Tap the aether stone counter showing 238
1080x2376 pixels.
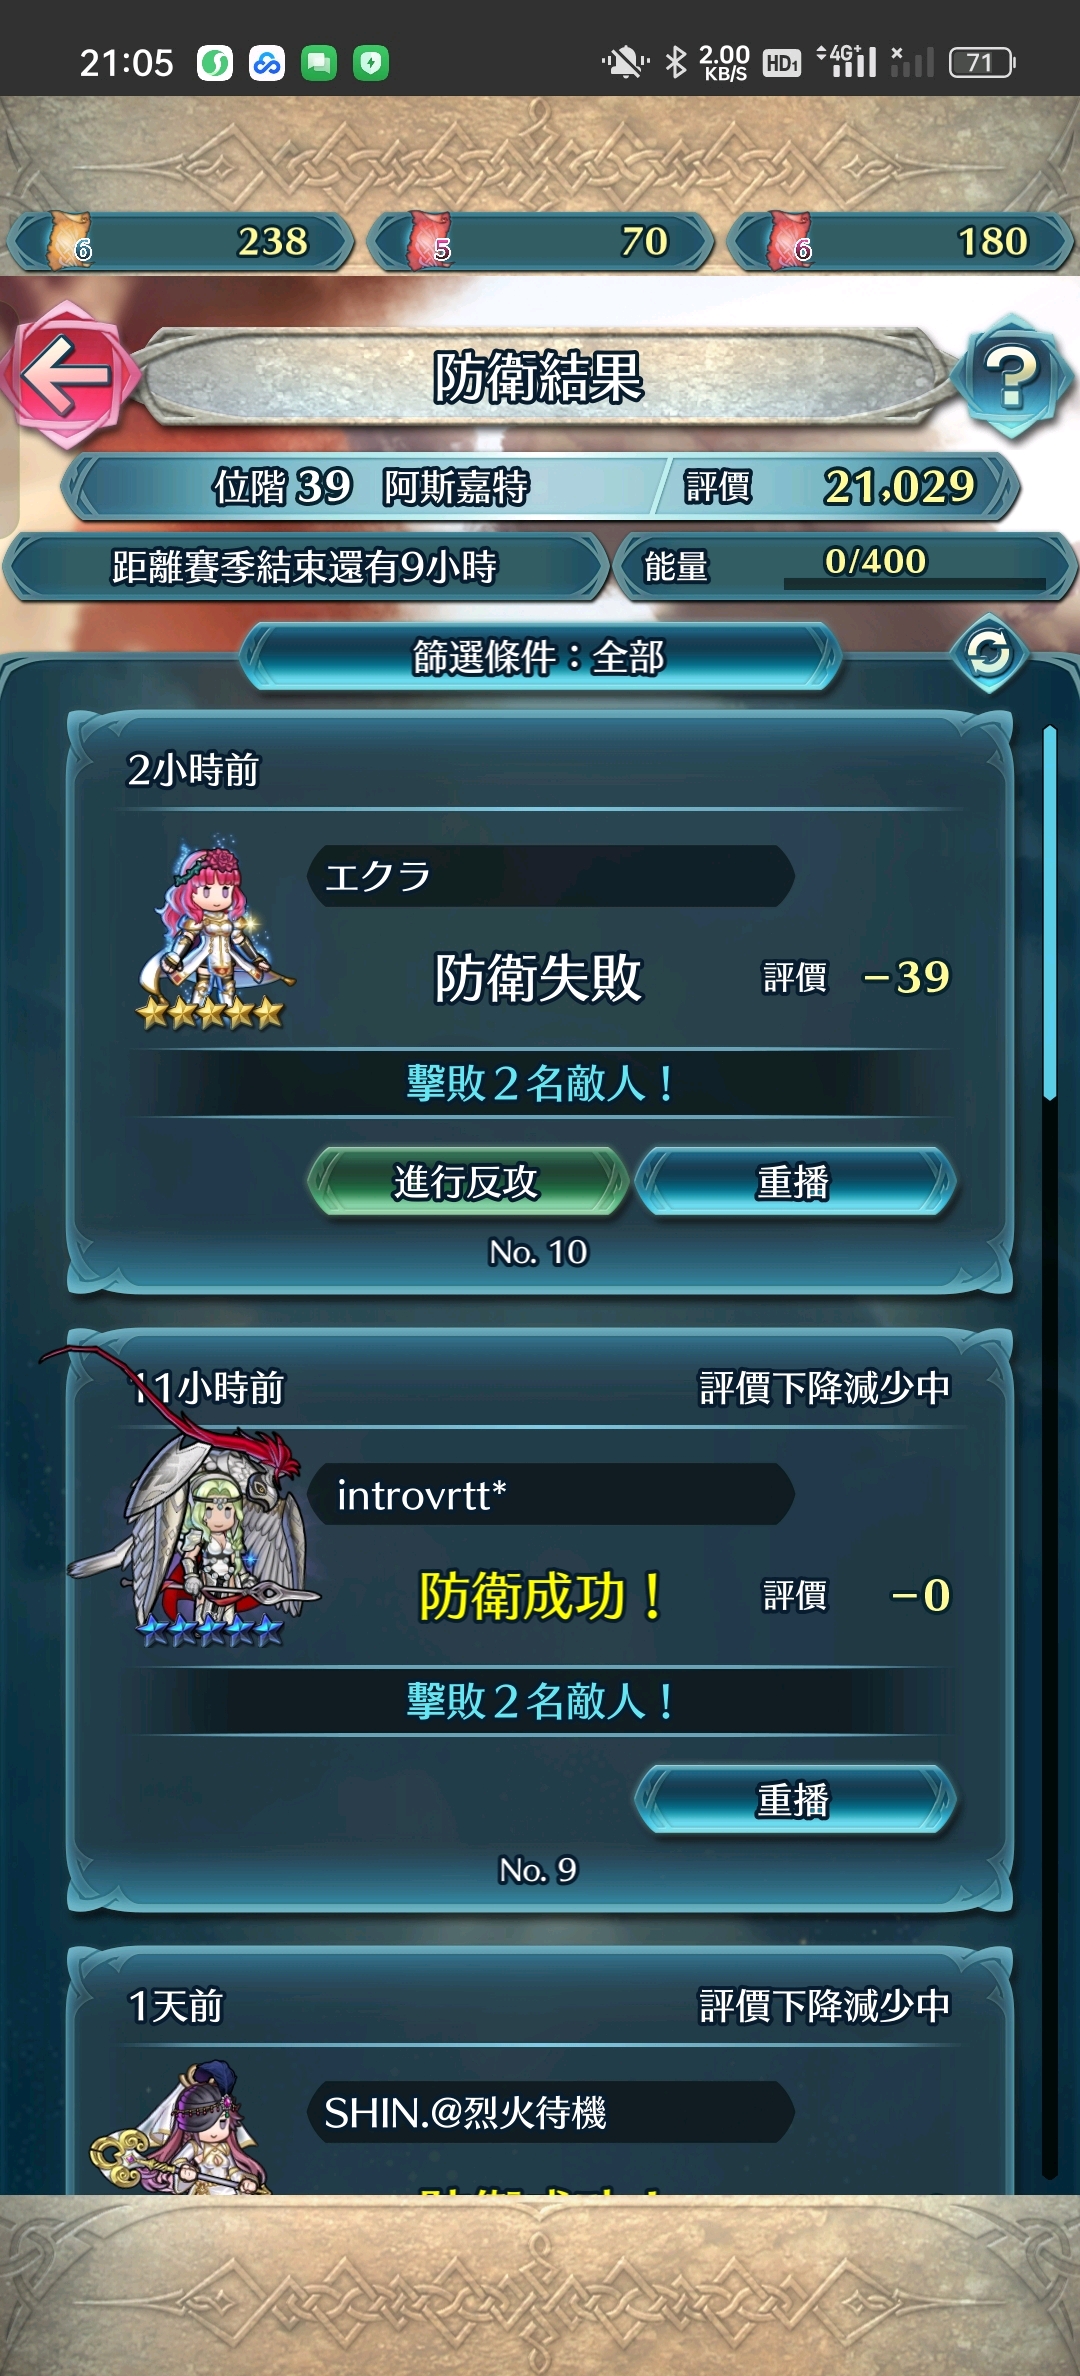point(181,242)
